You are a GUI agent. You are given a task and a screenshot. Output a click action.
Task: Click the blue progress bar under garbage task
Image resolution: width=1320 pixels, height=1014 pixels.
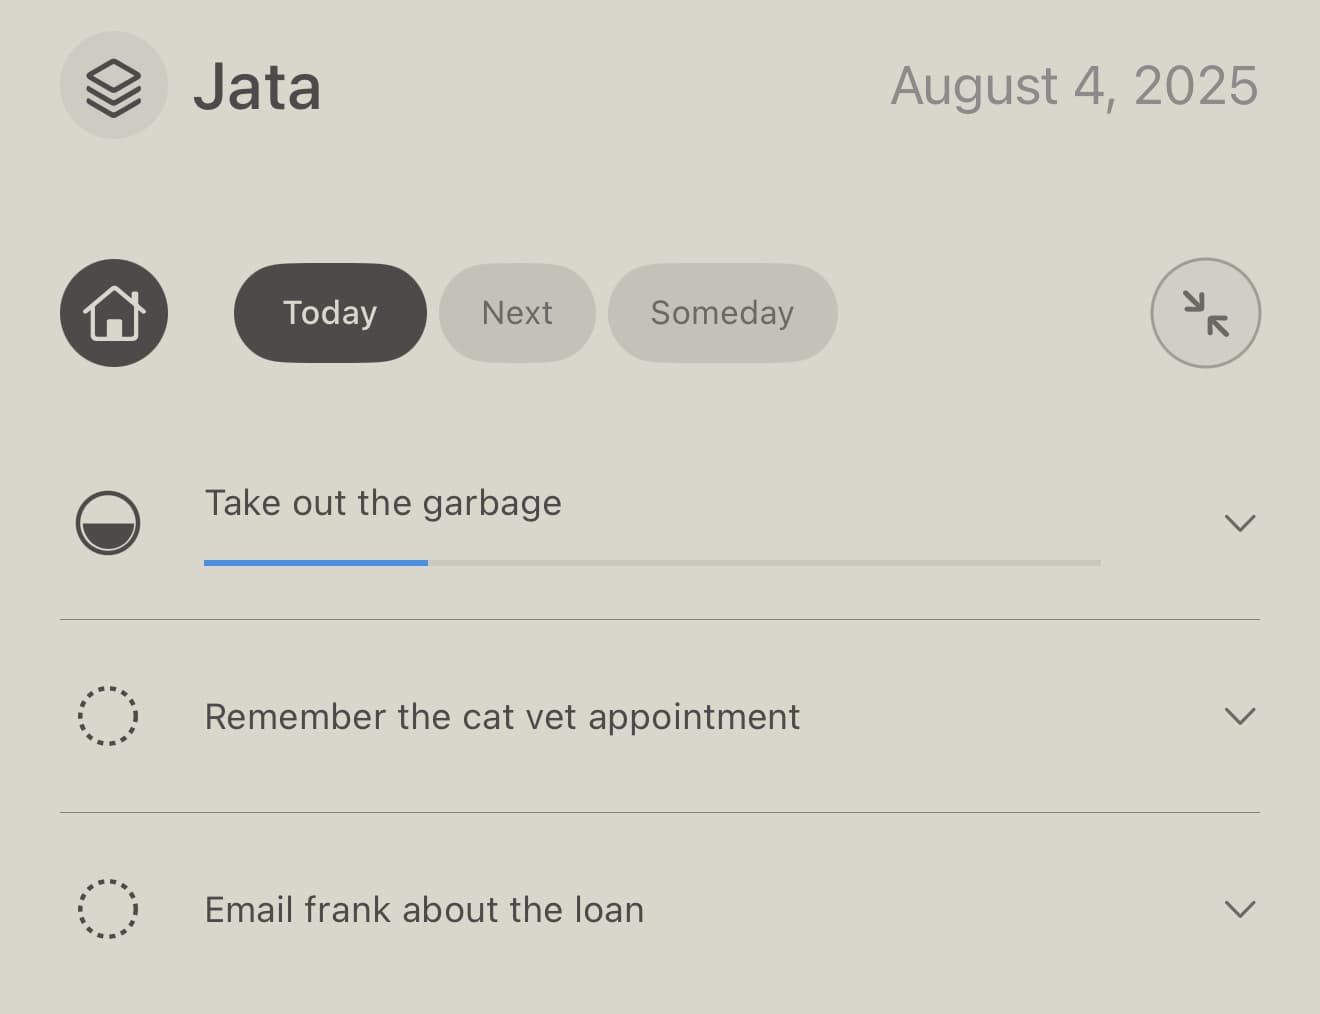(x=315, y=562)
